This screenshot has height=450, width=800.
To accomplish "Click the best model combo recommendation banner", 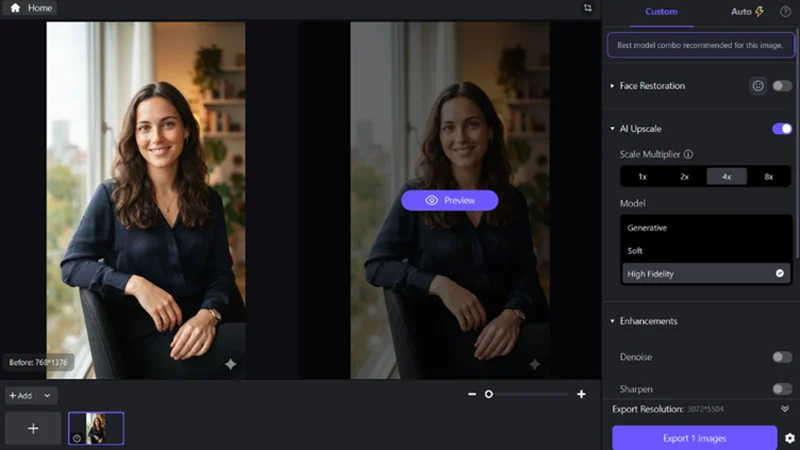I will 701,45.
